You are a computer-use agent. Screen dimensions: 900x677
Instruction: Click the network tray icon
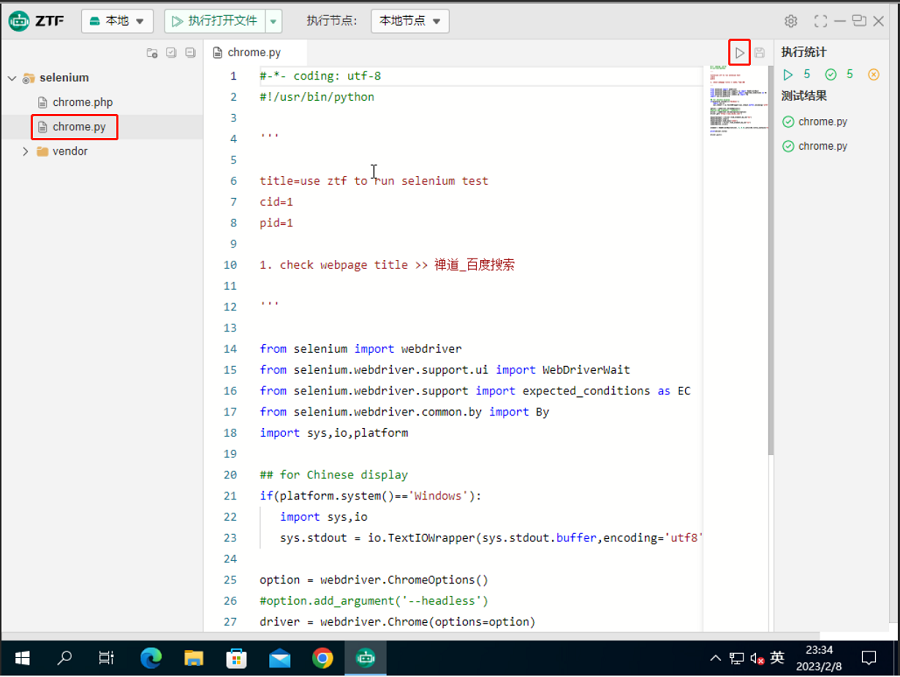[x=736, y=659]
